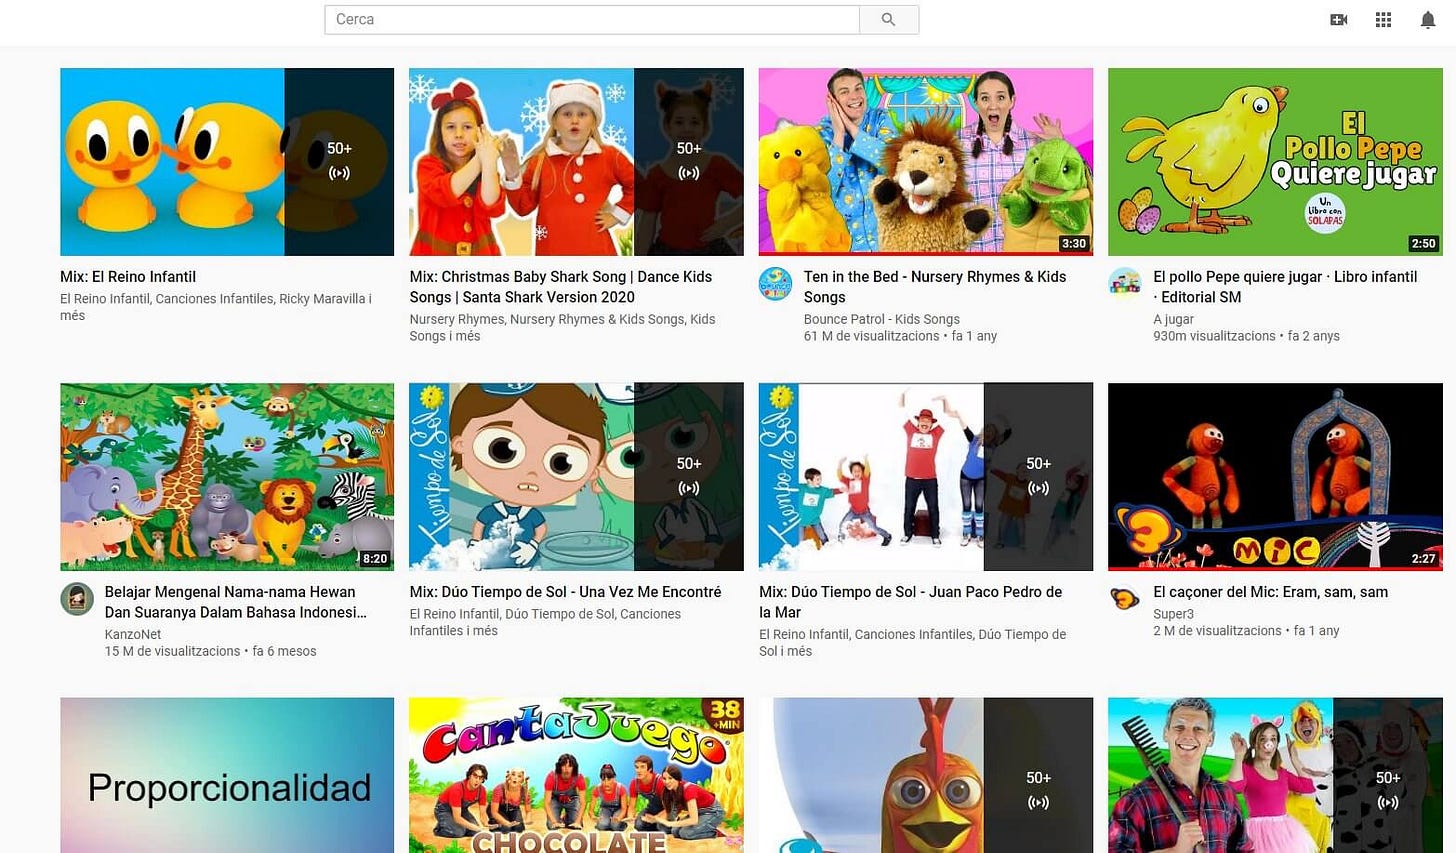Viewport: 1456px width, 853px height.
Task: Open the farmer with rake mix thumbnail
Action: (x=1275, y=775)
